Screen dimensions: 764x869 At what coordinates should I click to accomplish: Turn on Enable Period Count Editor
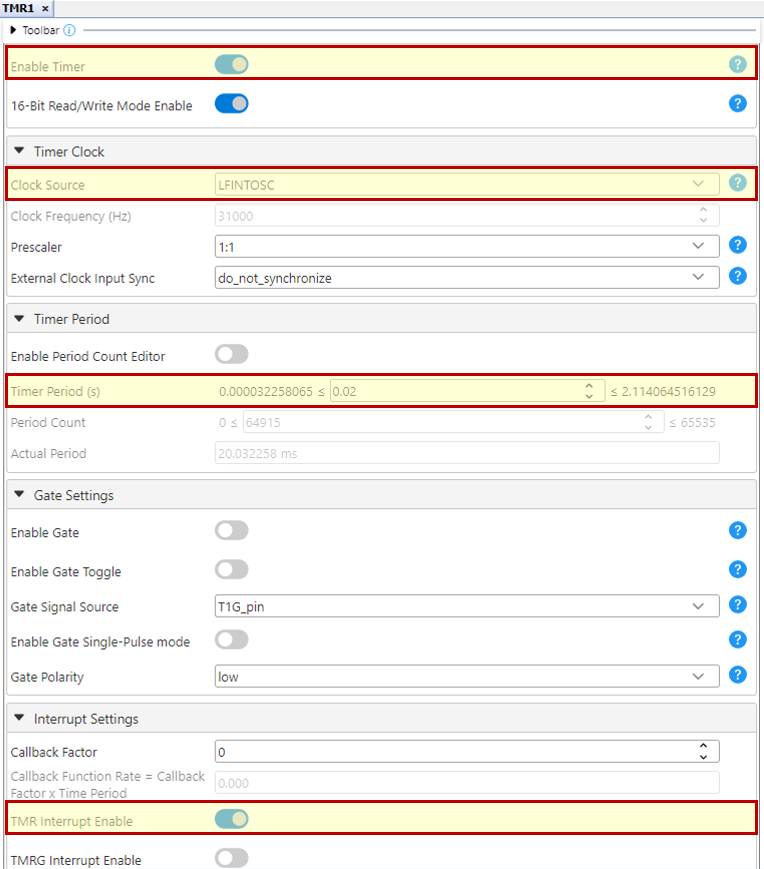[231, 355]
